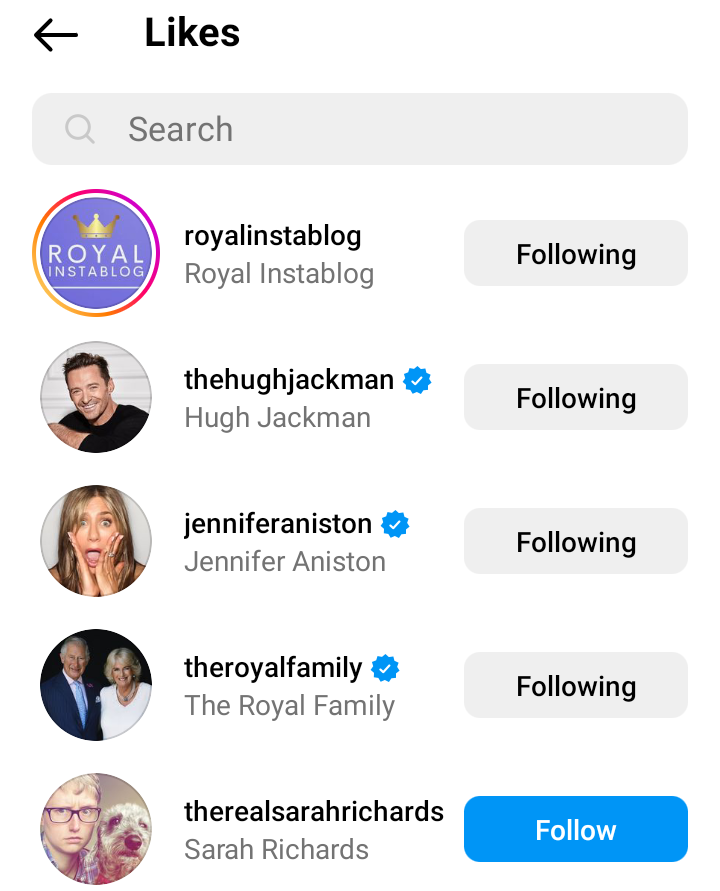Open thehughjackman profile picture
720x891 pixels.
(x=96, y=397)
